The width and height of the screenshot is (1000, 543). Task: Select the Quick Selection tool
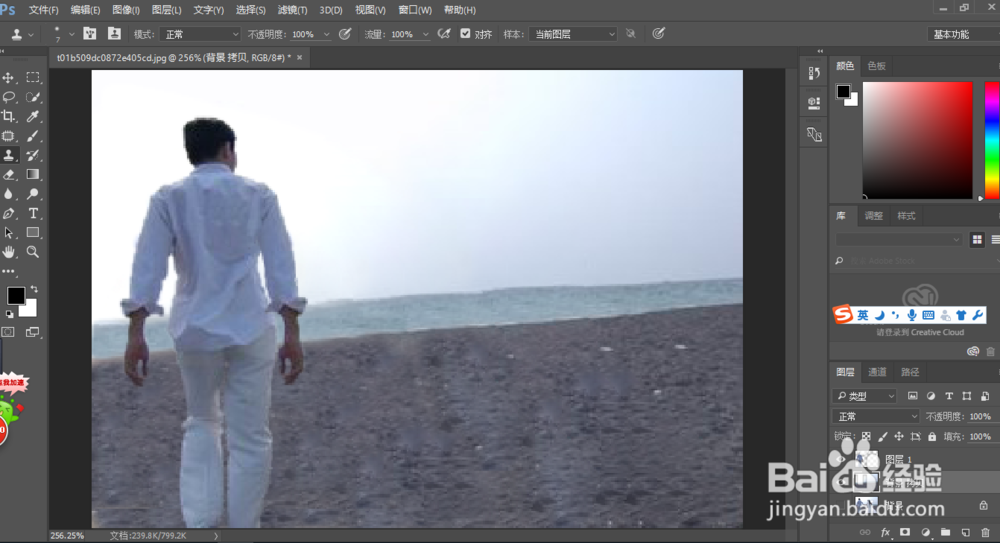tap(33, 97)
